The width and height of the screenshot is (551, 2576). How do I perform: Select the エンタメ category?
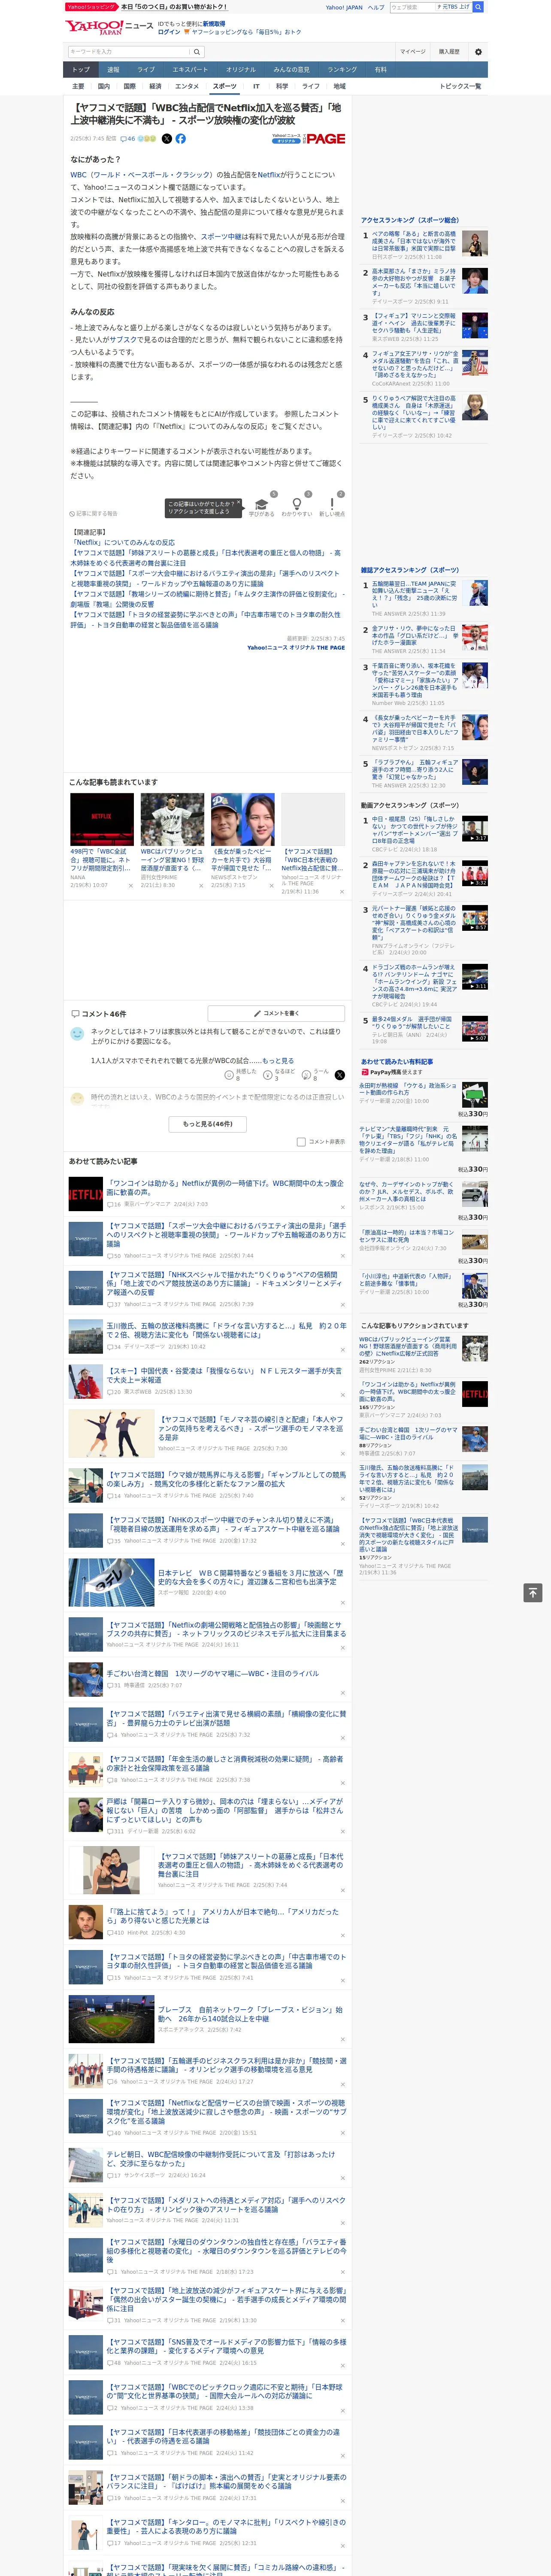coord(187,86)
